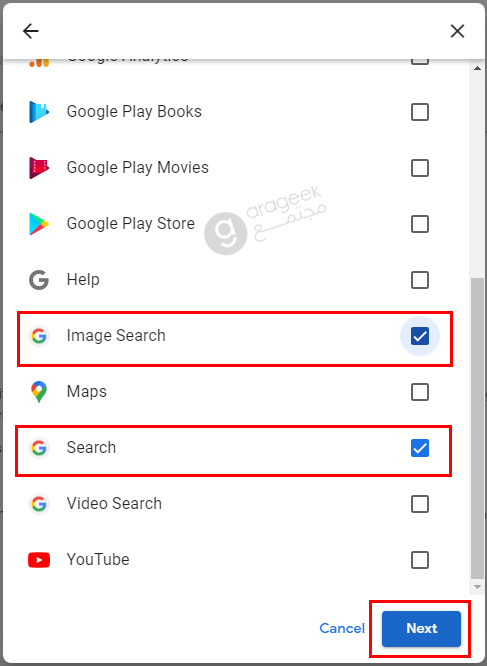487x666 pixels.
Task: Click the Maps pin icon
Action: coord(39,392)
